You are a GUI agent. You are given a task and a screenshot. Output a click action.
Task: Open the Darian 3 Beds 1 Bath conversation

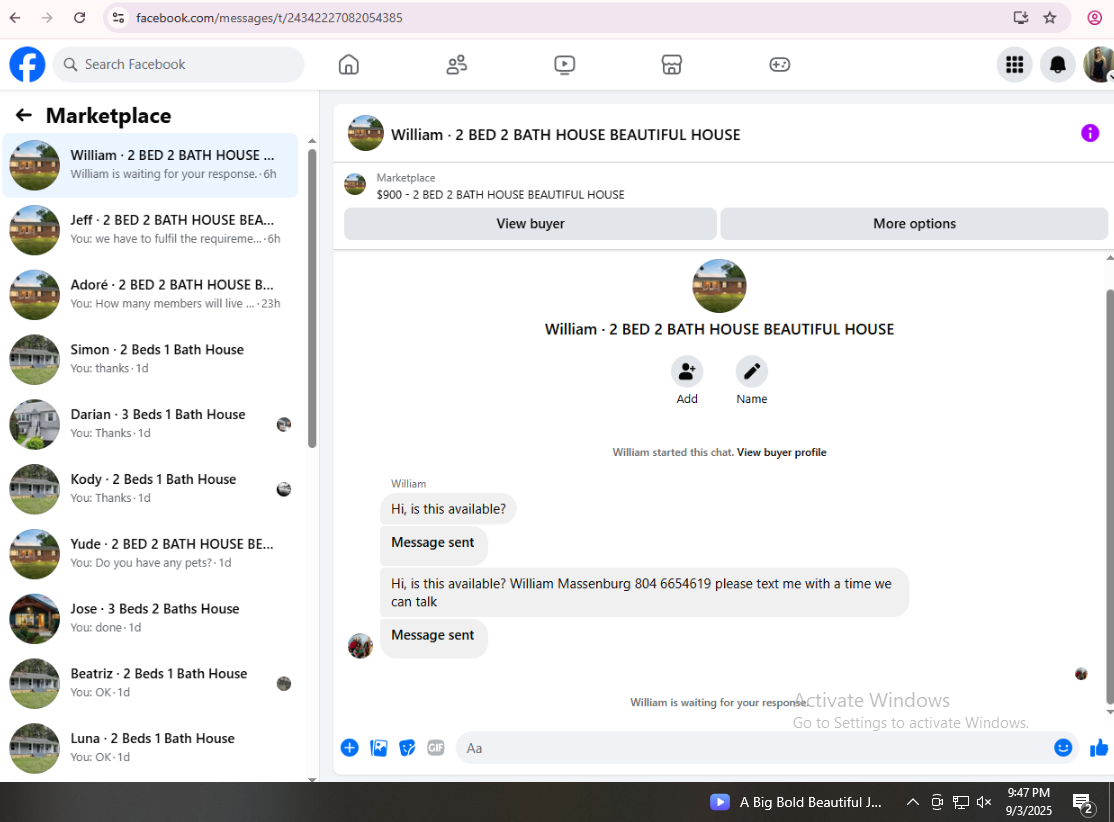tap(151, 424)
